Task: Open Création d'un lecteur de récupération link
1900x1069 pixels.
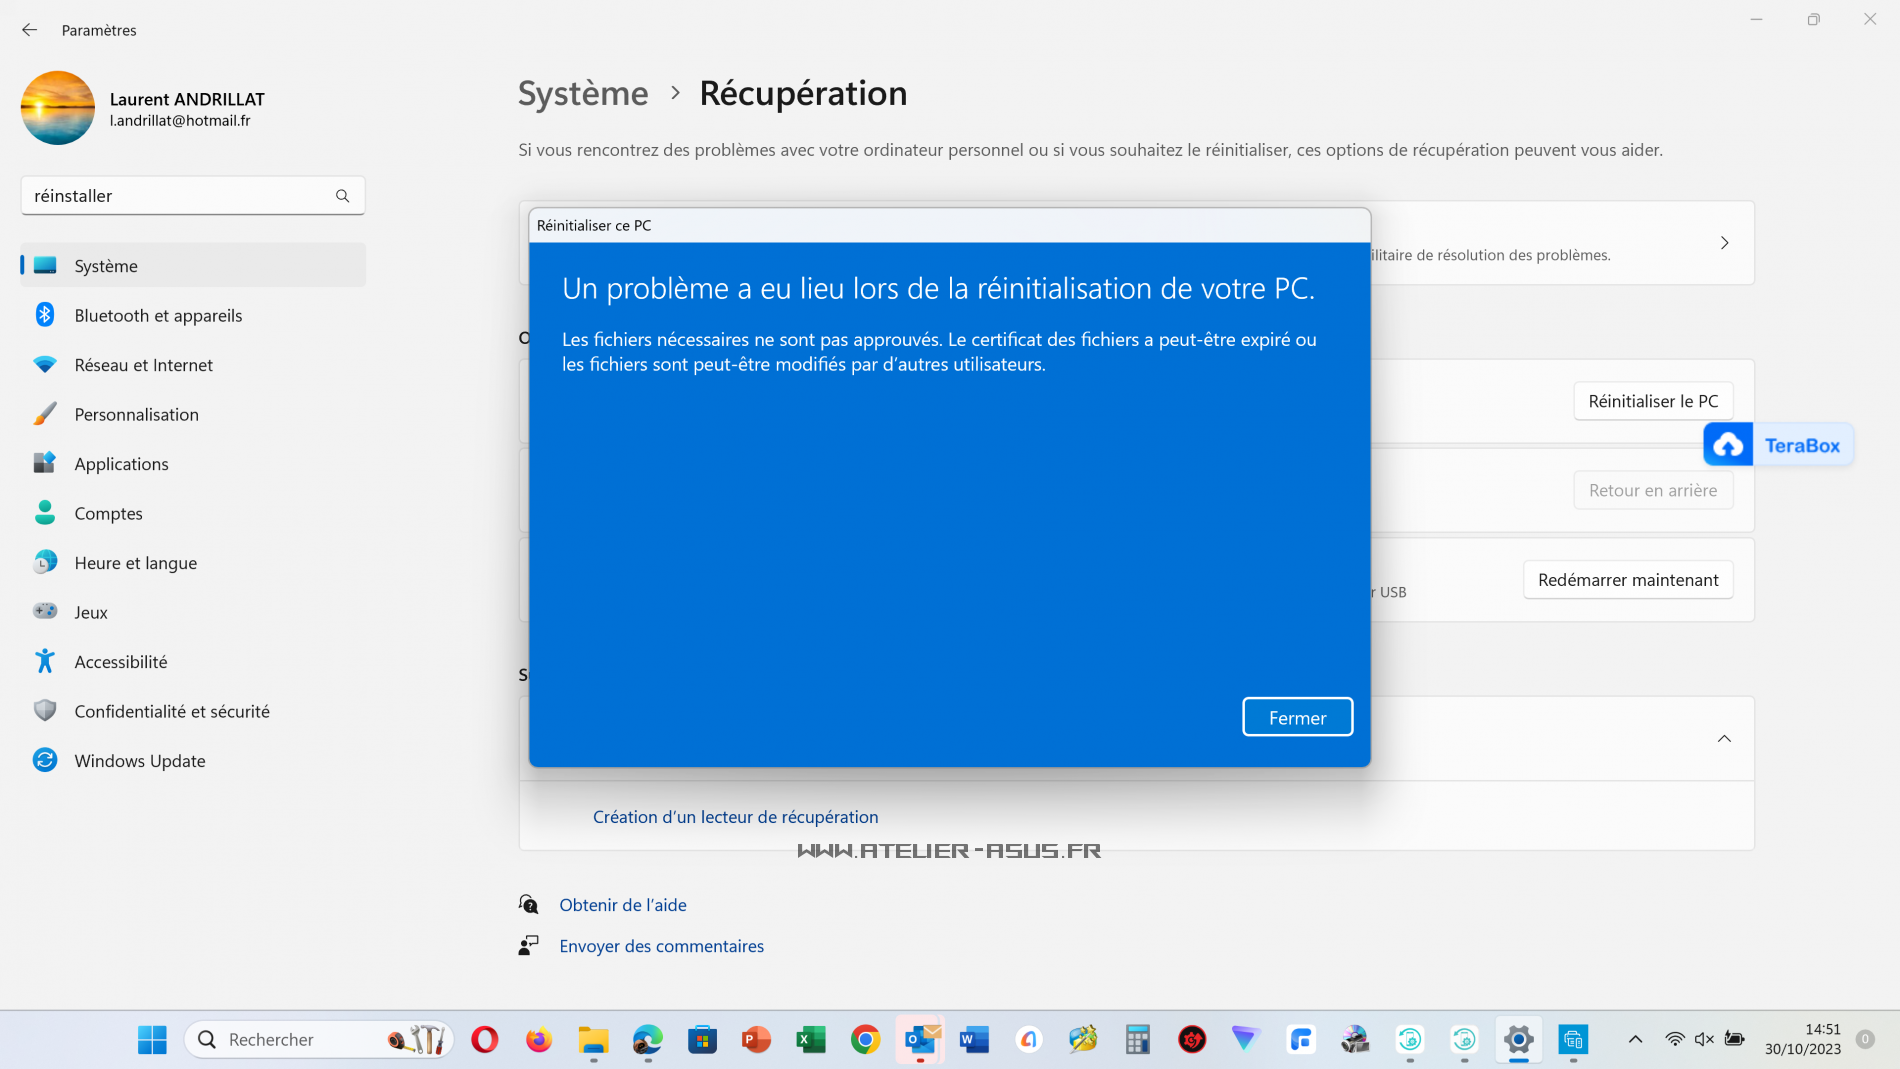Action: tap(735, 817)
